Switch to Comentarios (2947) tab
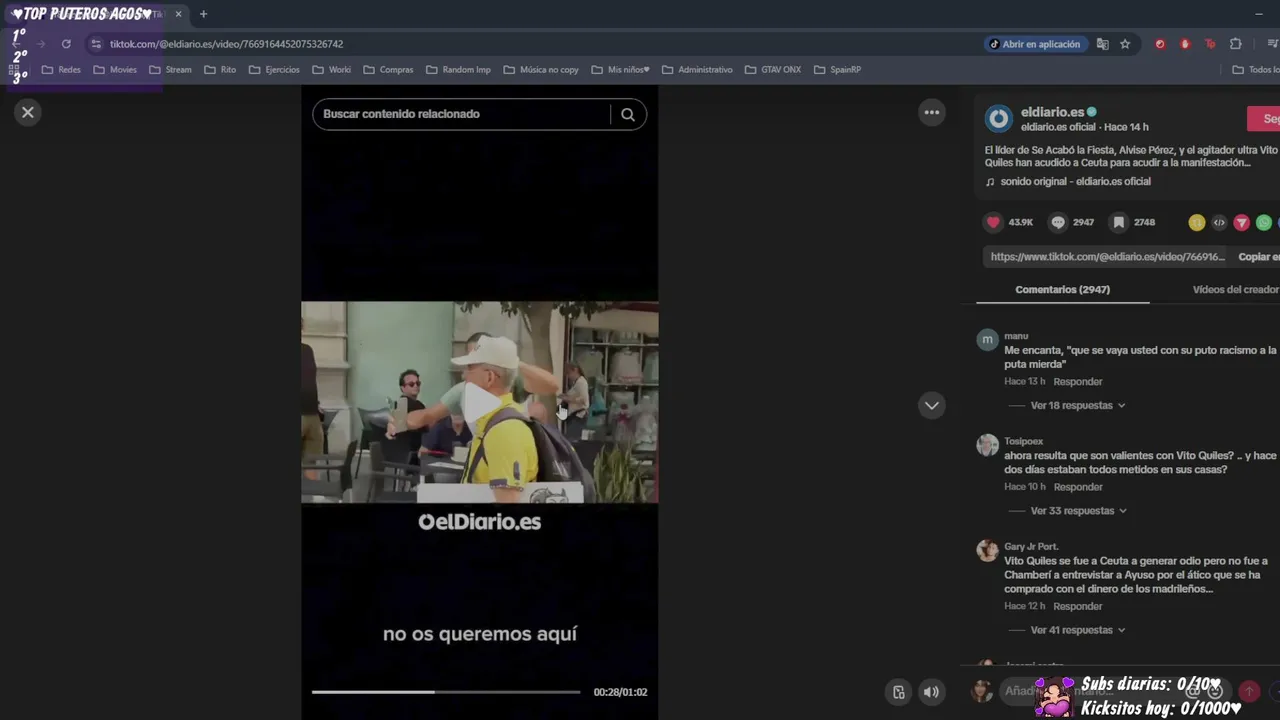The height and width of the screenshot is (720, 1280). point(1062,290)
